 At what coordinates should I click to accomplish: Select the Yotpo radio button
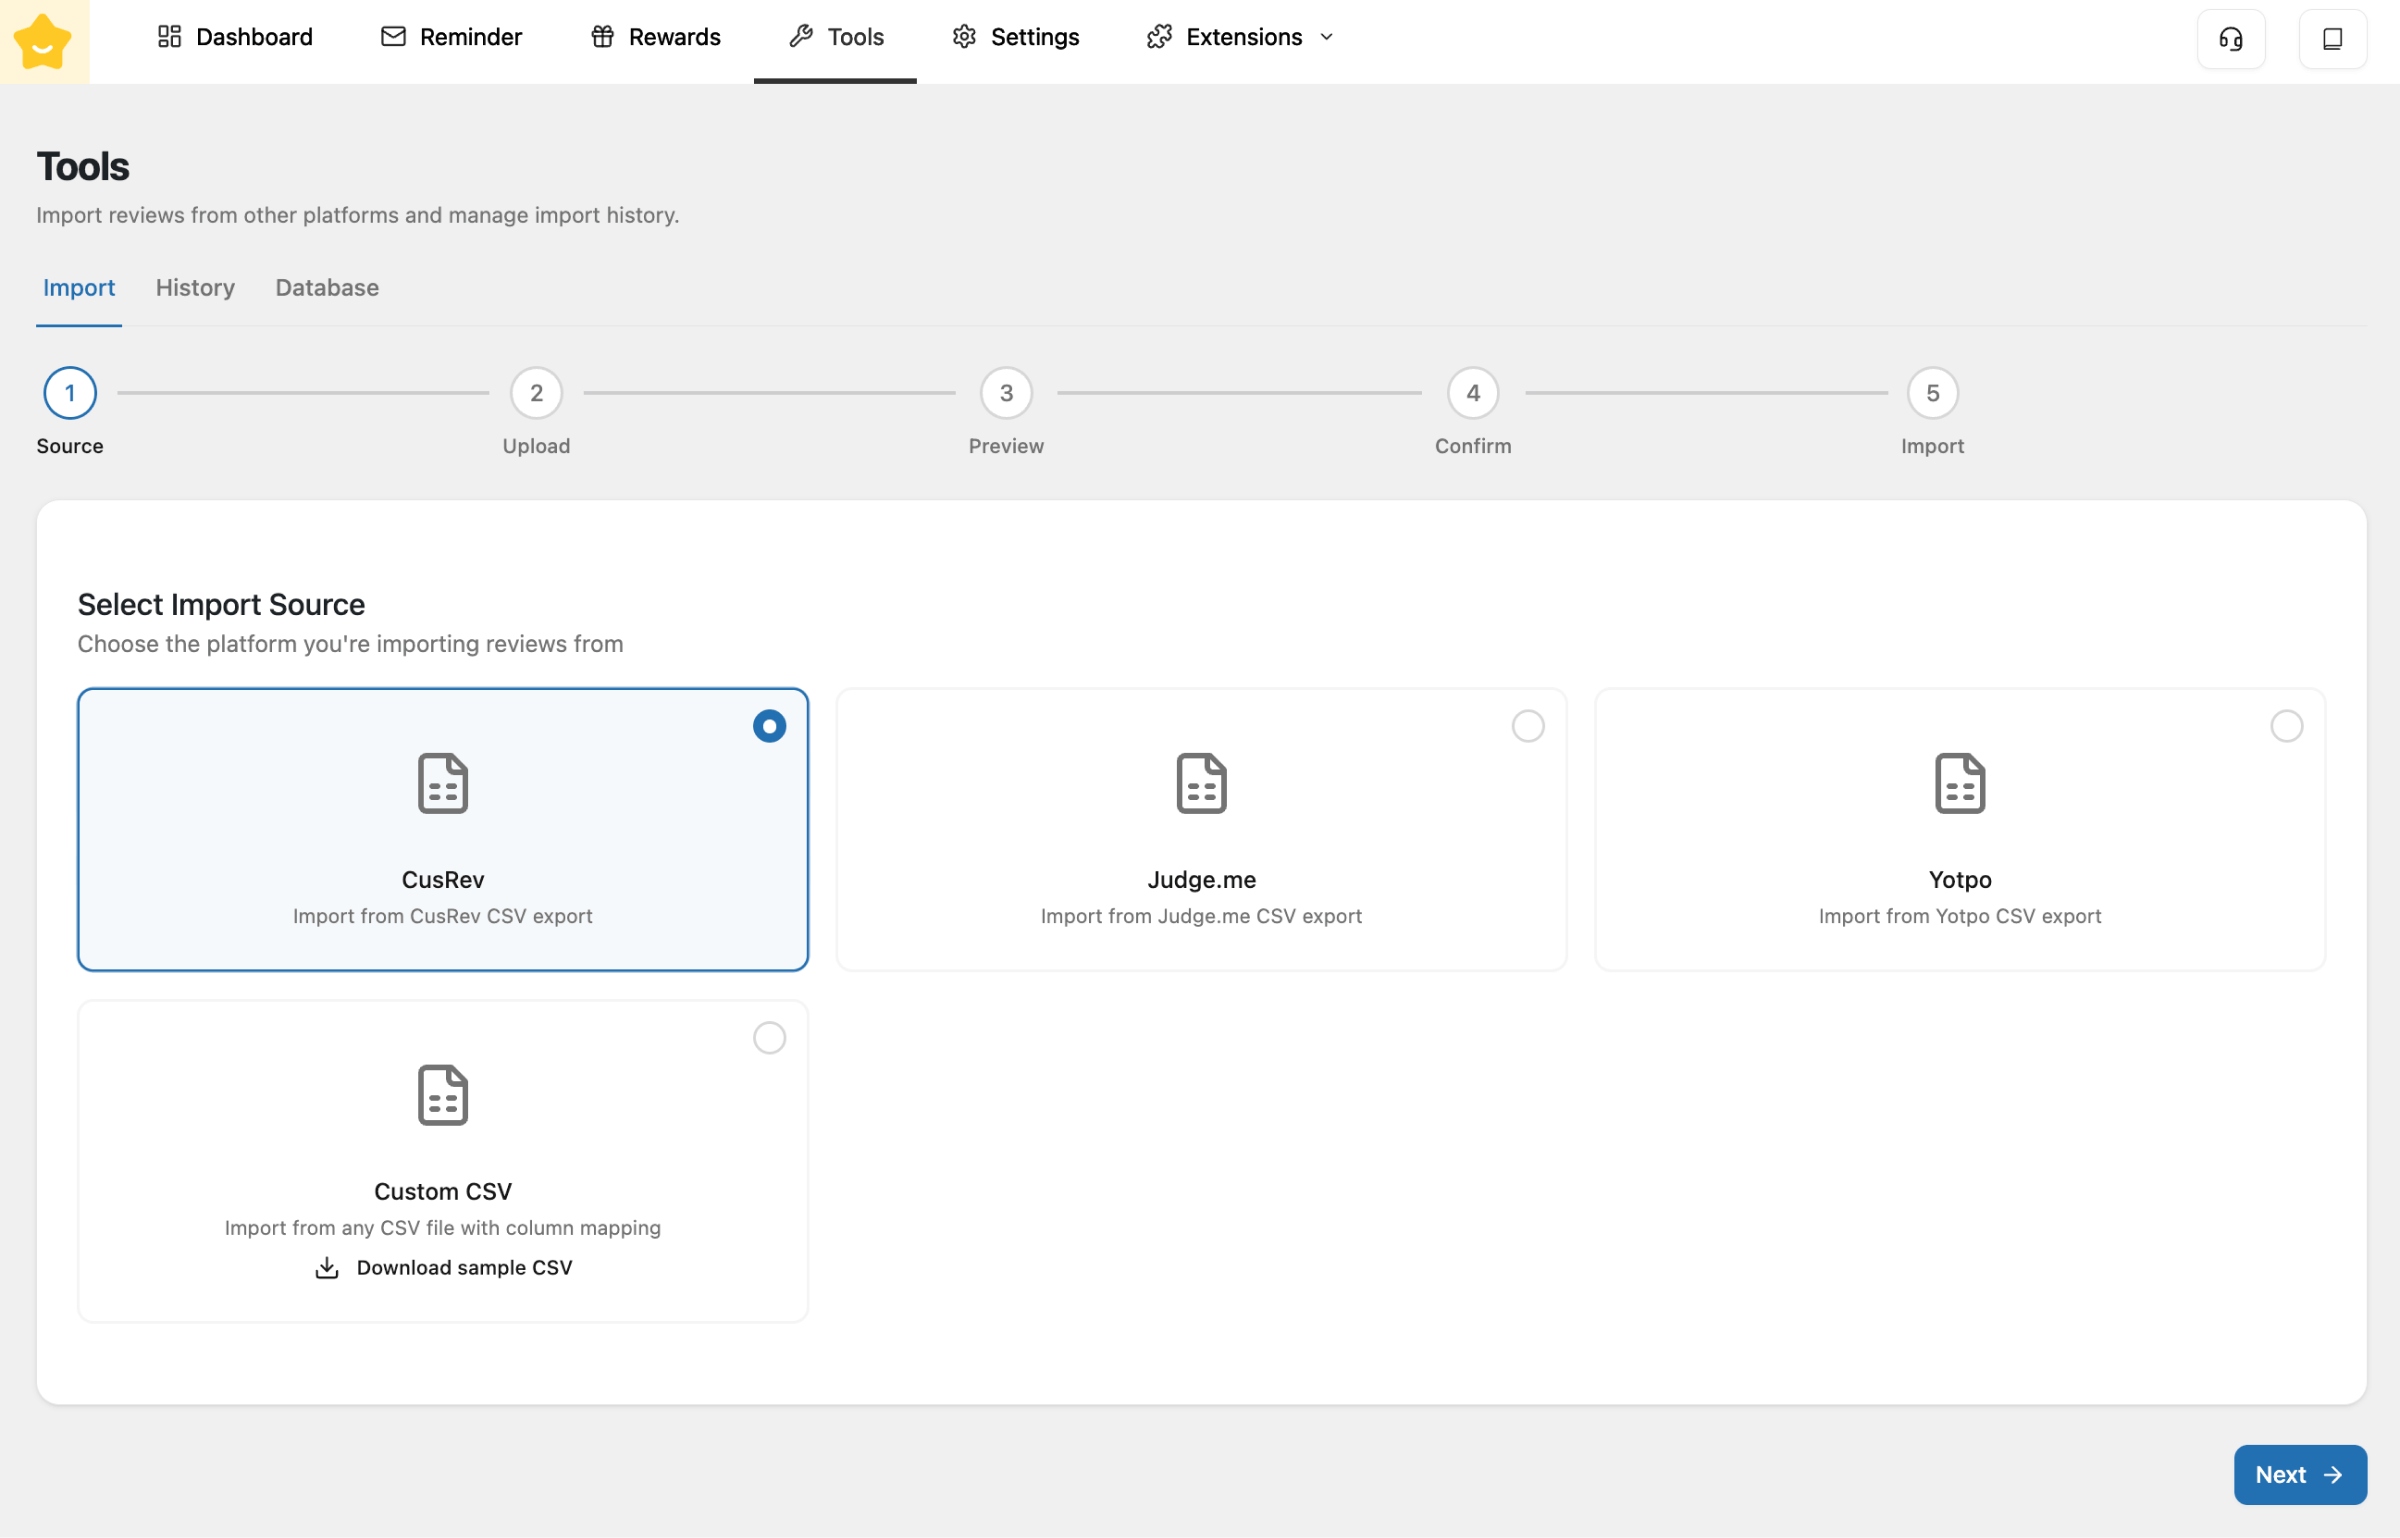click(2286, 726)
